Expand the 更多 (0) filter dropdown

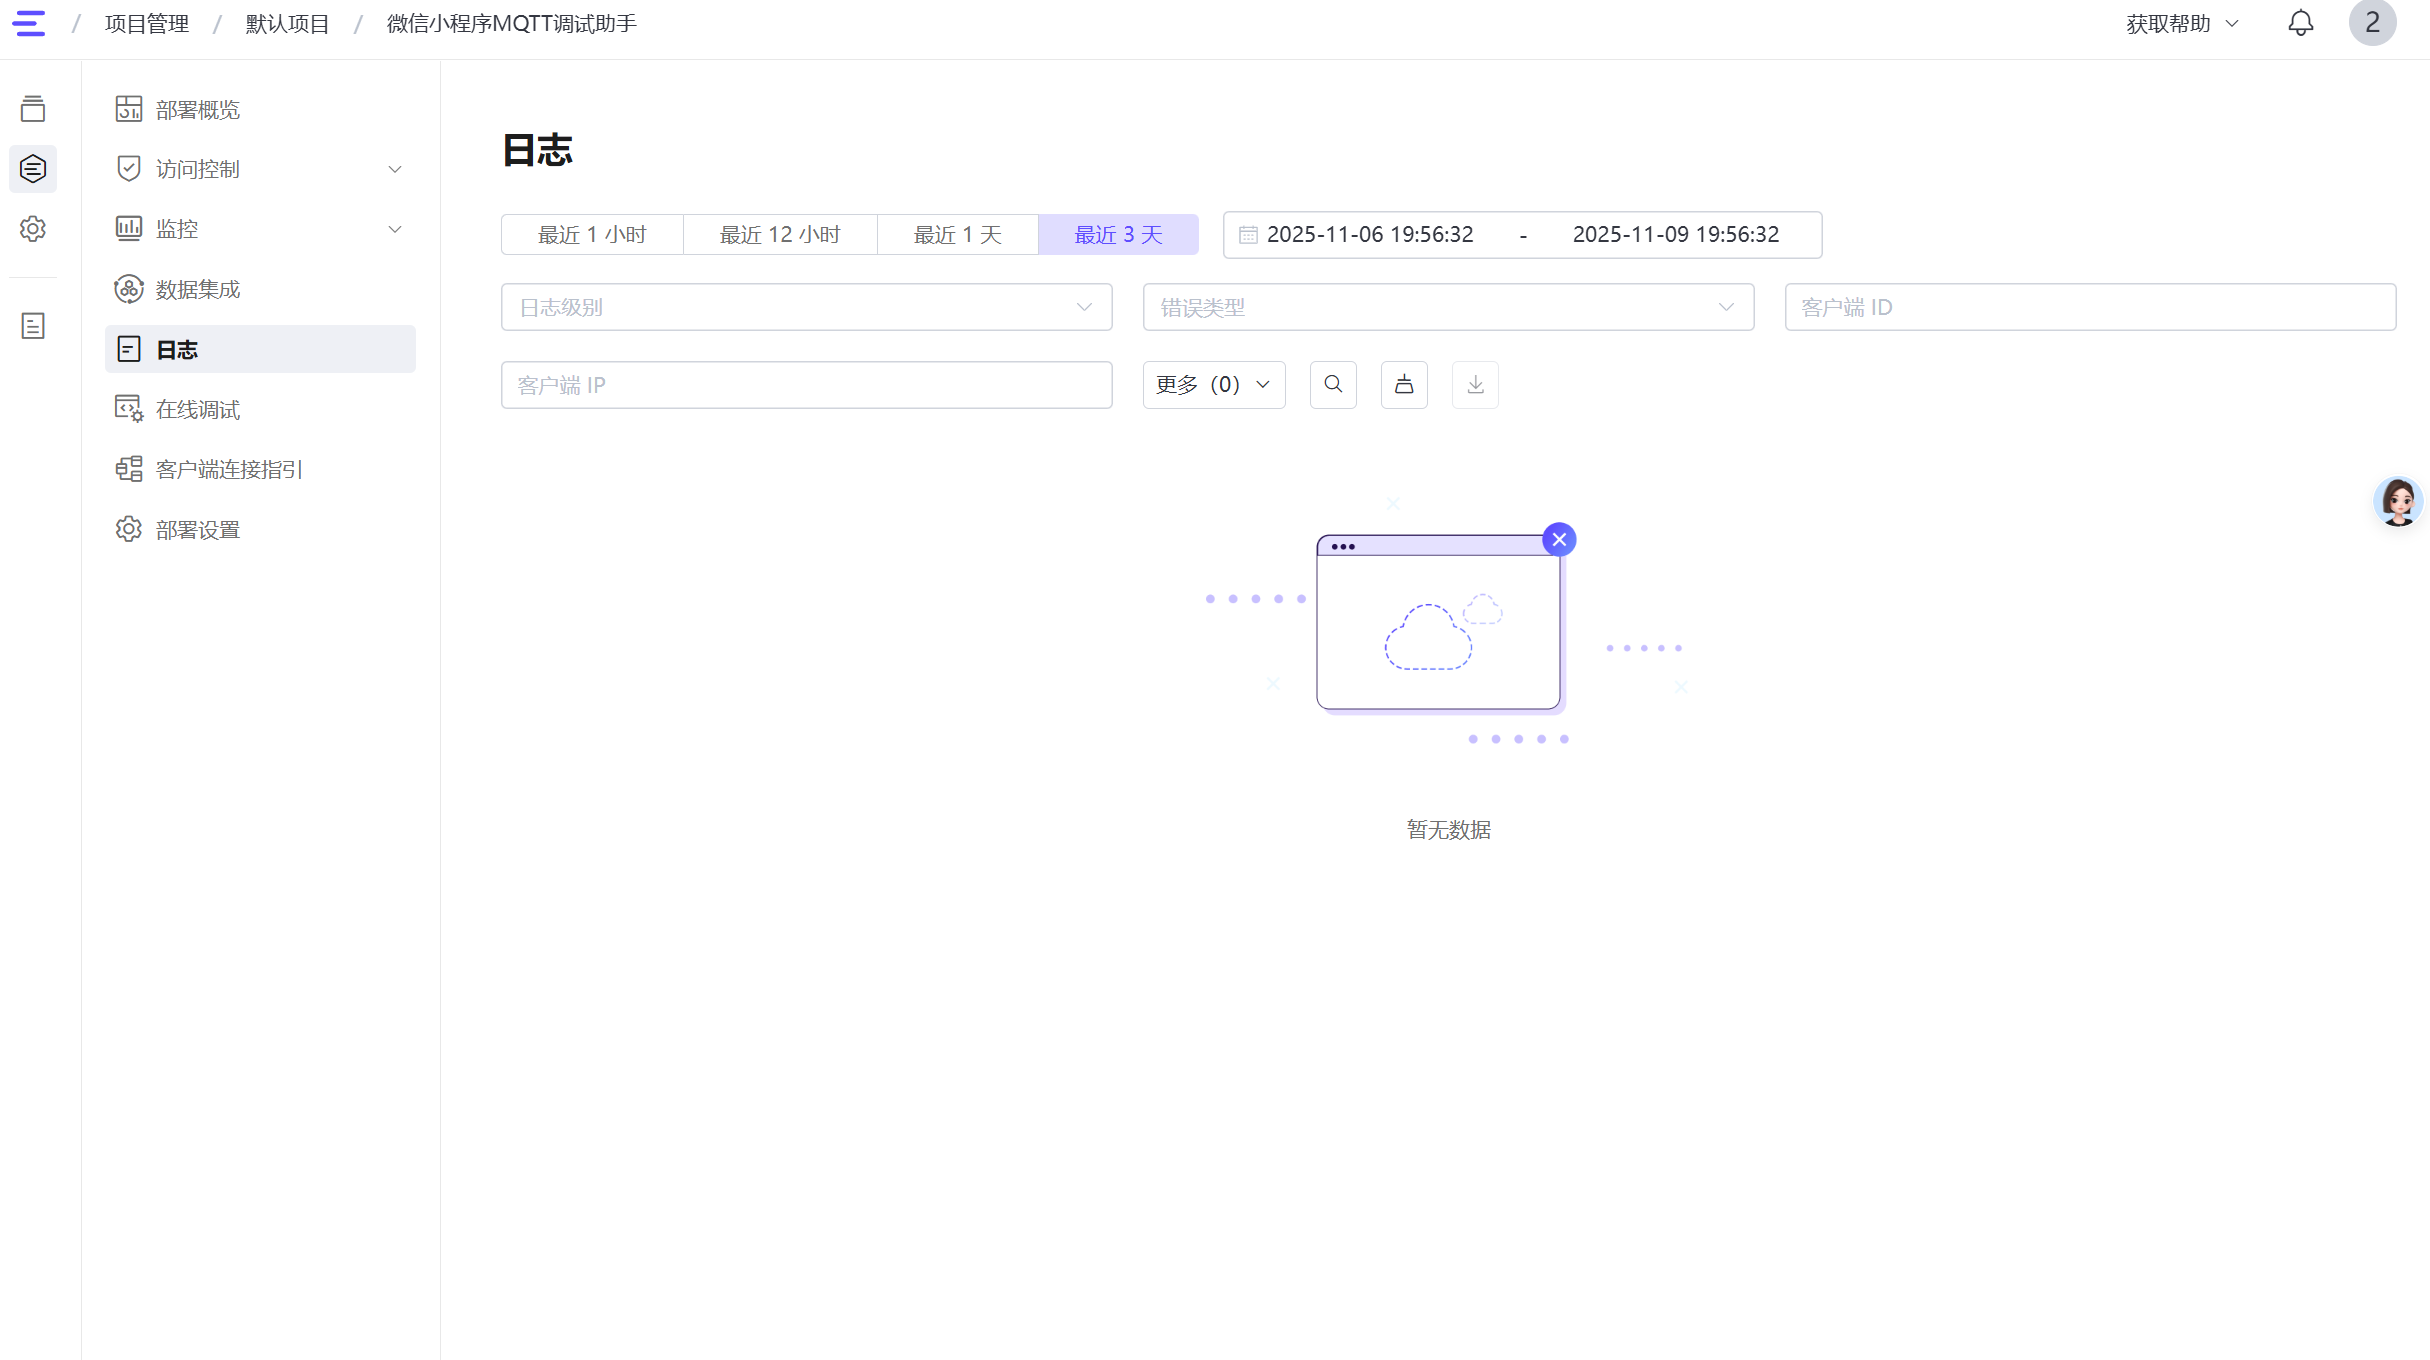pyautogui.click(x=1213, y=385)
